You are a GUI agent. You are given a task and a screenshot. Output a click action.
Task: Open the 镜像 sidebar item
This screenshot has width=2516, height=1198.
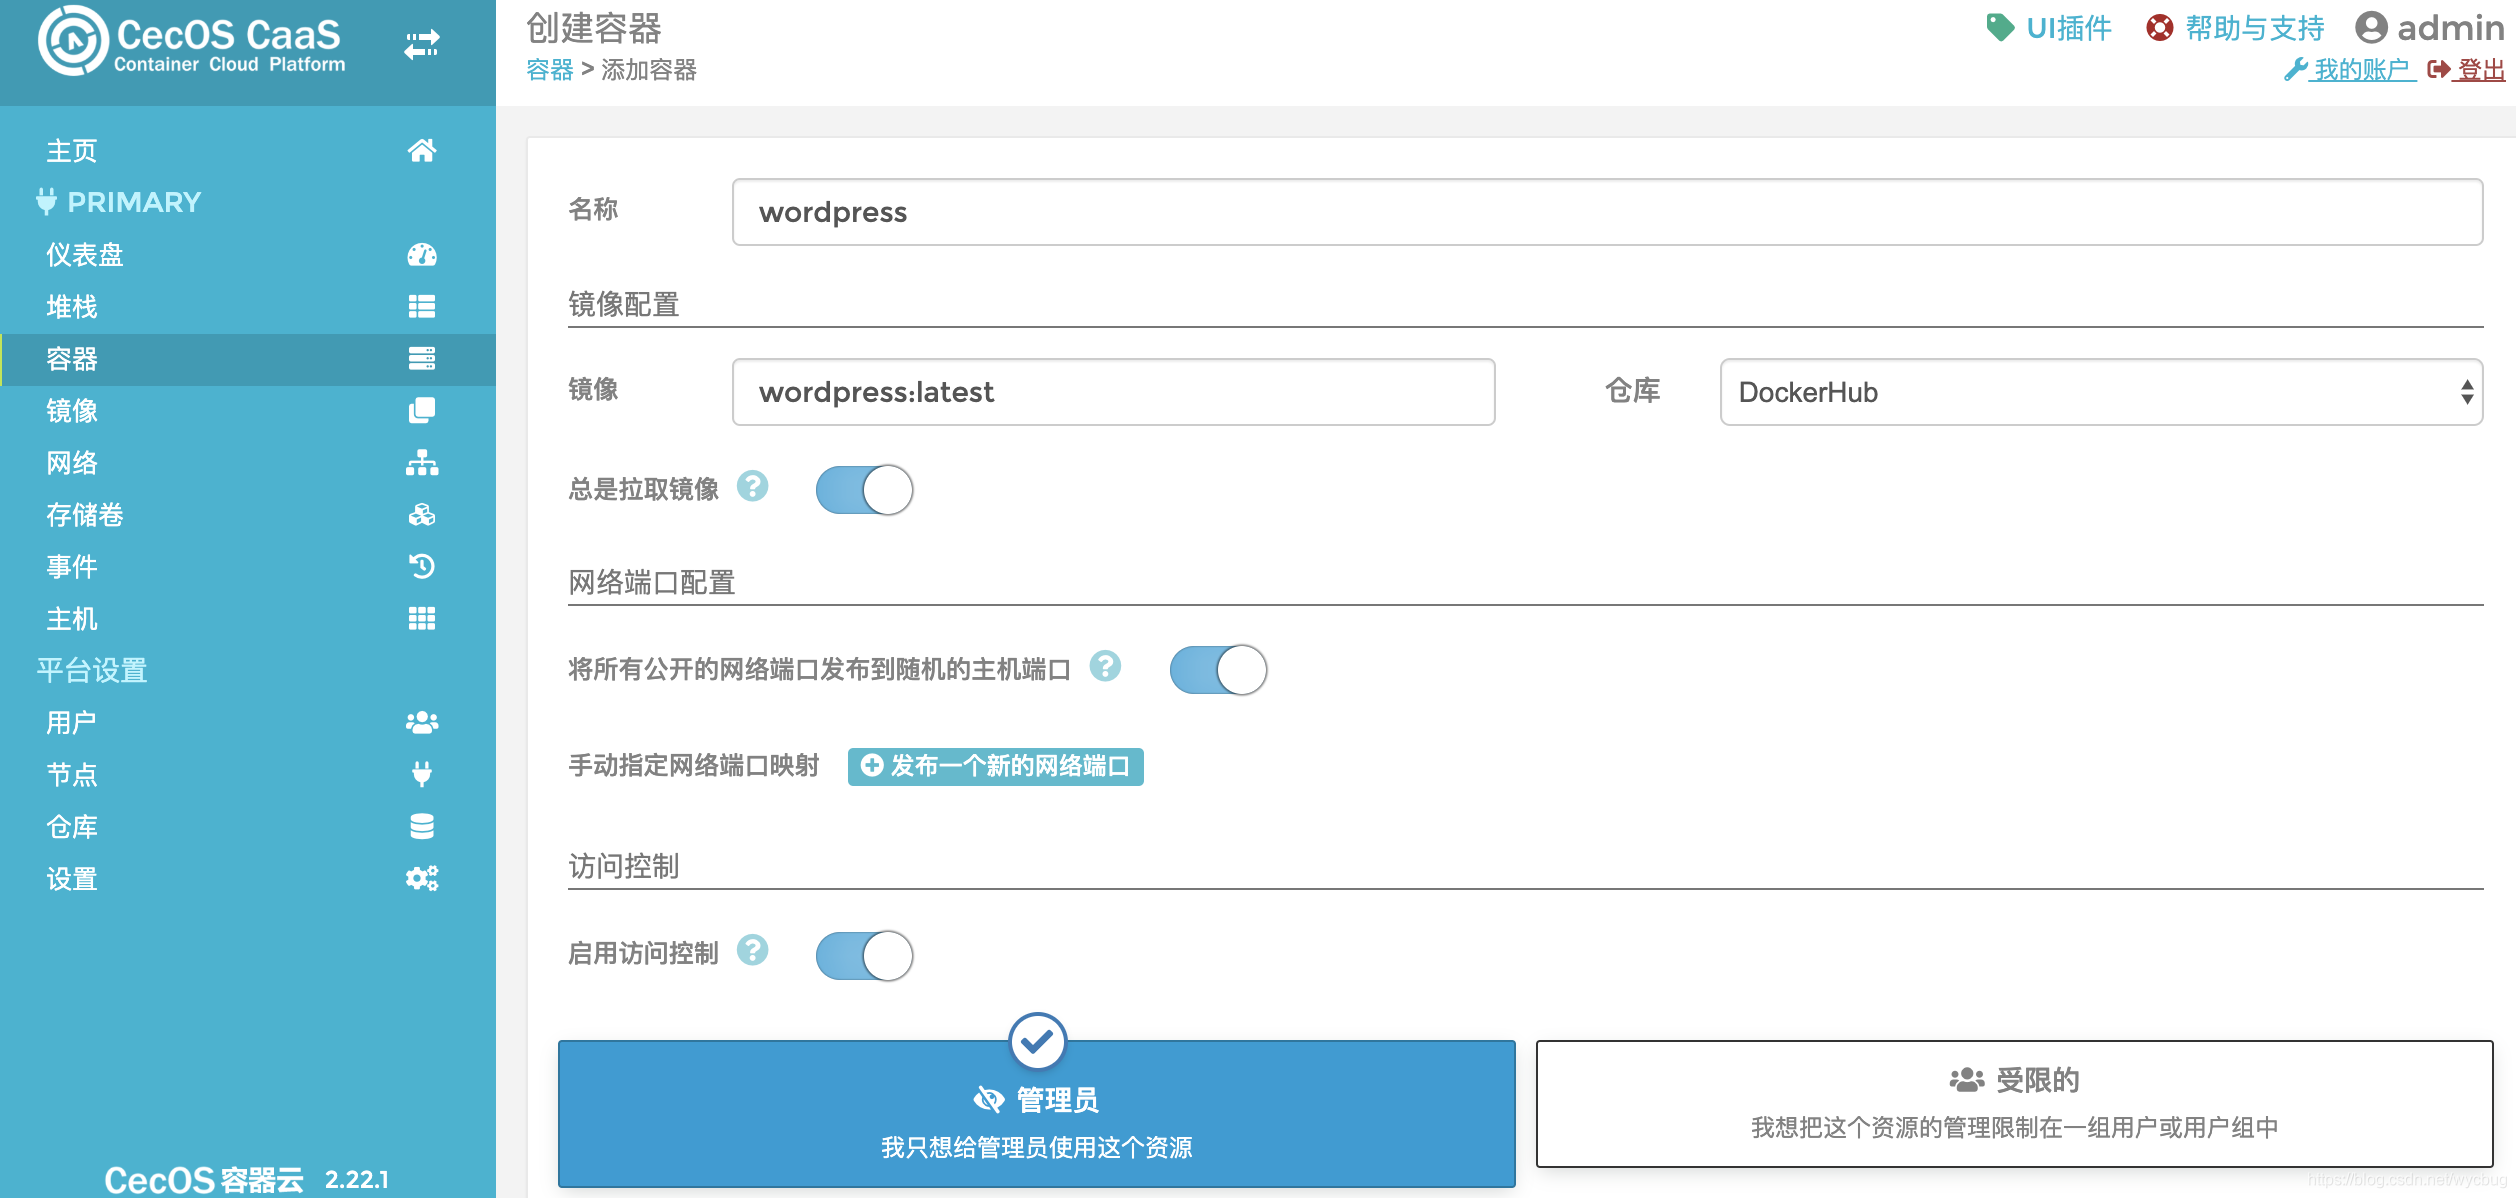(x=248, y=410)
